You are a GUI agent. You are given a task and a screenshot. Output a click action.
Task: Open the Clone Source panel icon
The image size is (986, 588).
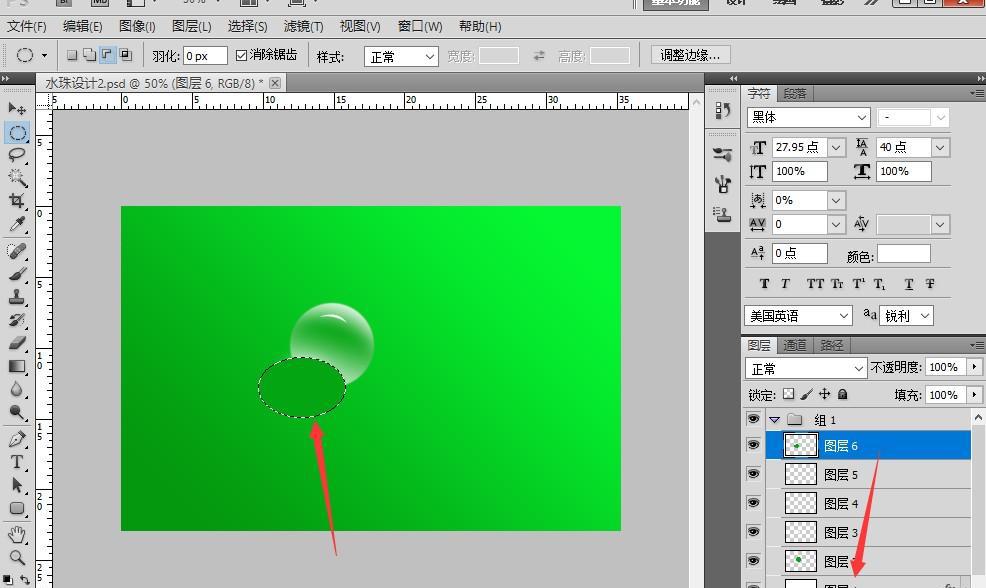723,214
